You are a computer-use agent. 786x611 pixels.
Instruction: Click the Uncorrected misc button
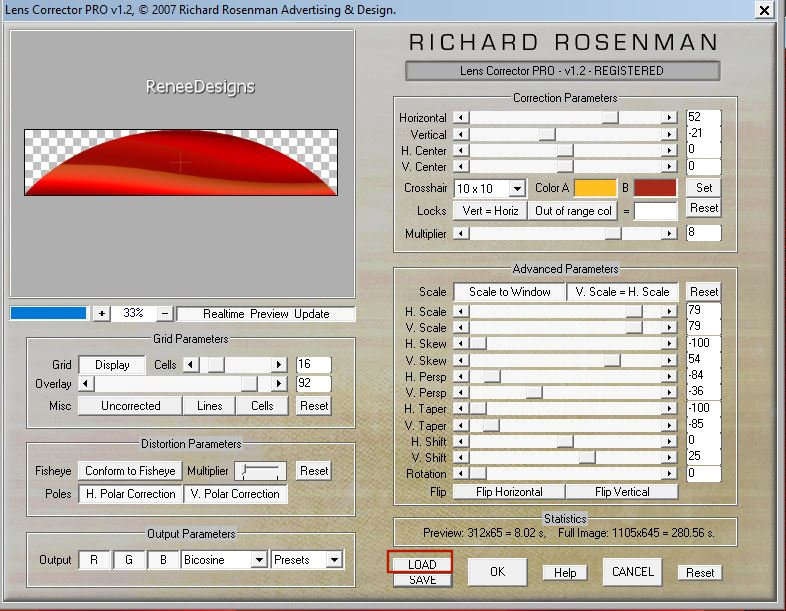pos(130,405)
